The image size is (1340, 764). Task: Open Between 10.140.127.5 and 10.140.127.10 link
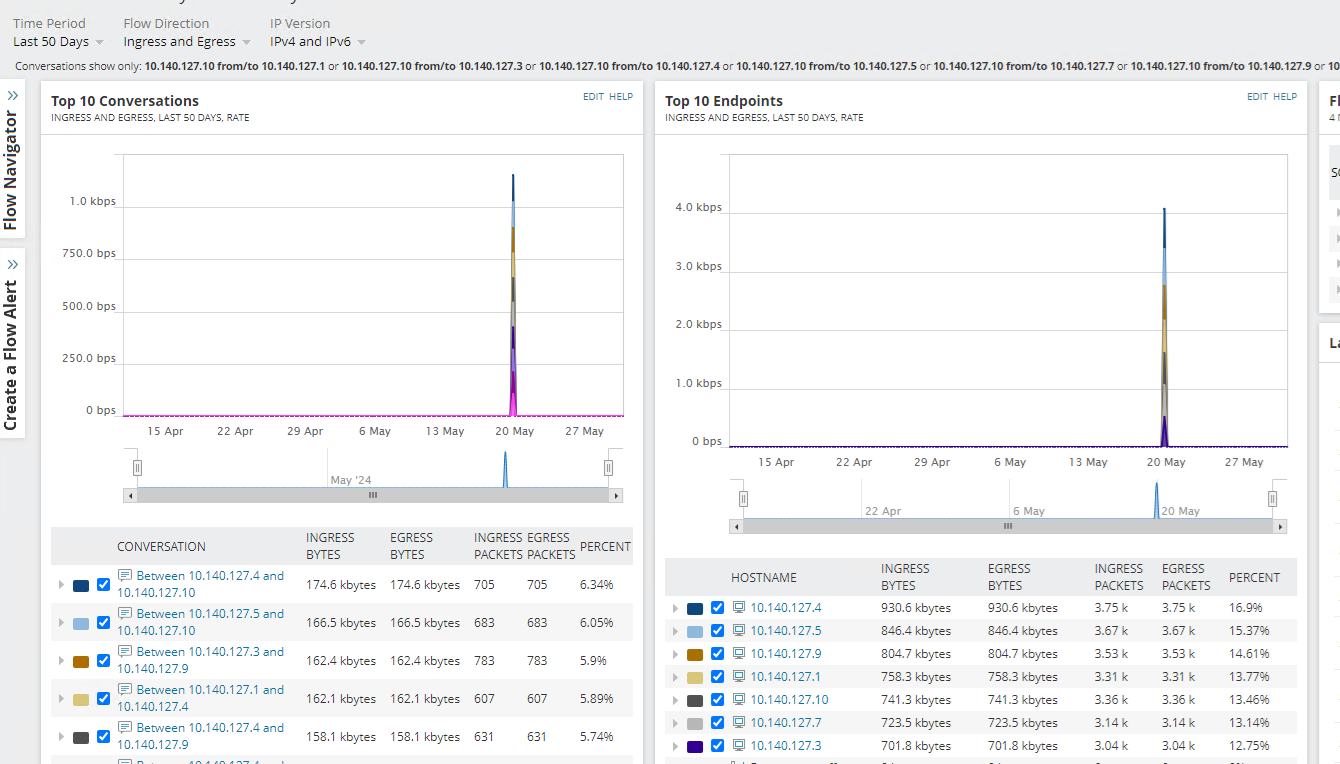(201, 622)
